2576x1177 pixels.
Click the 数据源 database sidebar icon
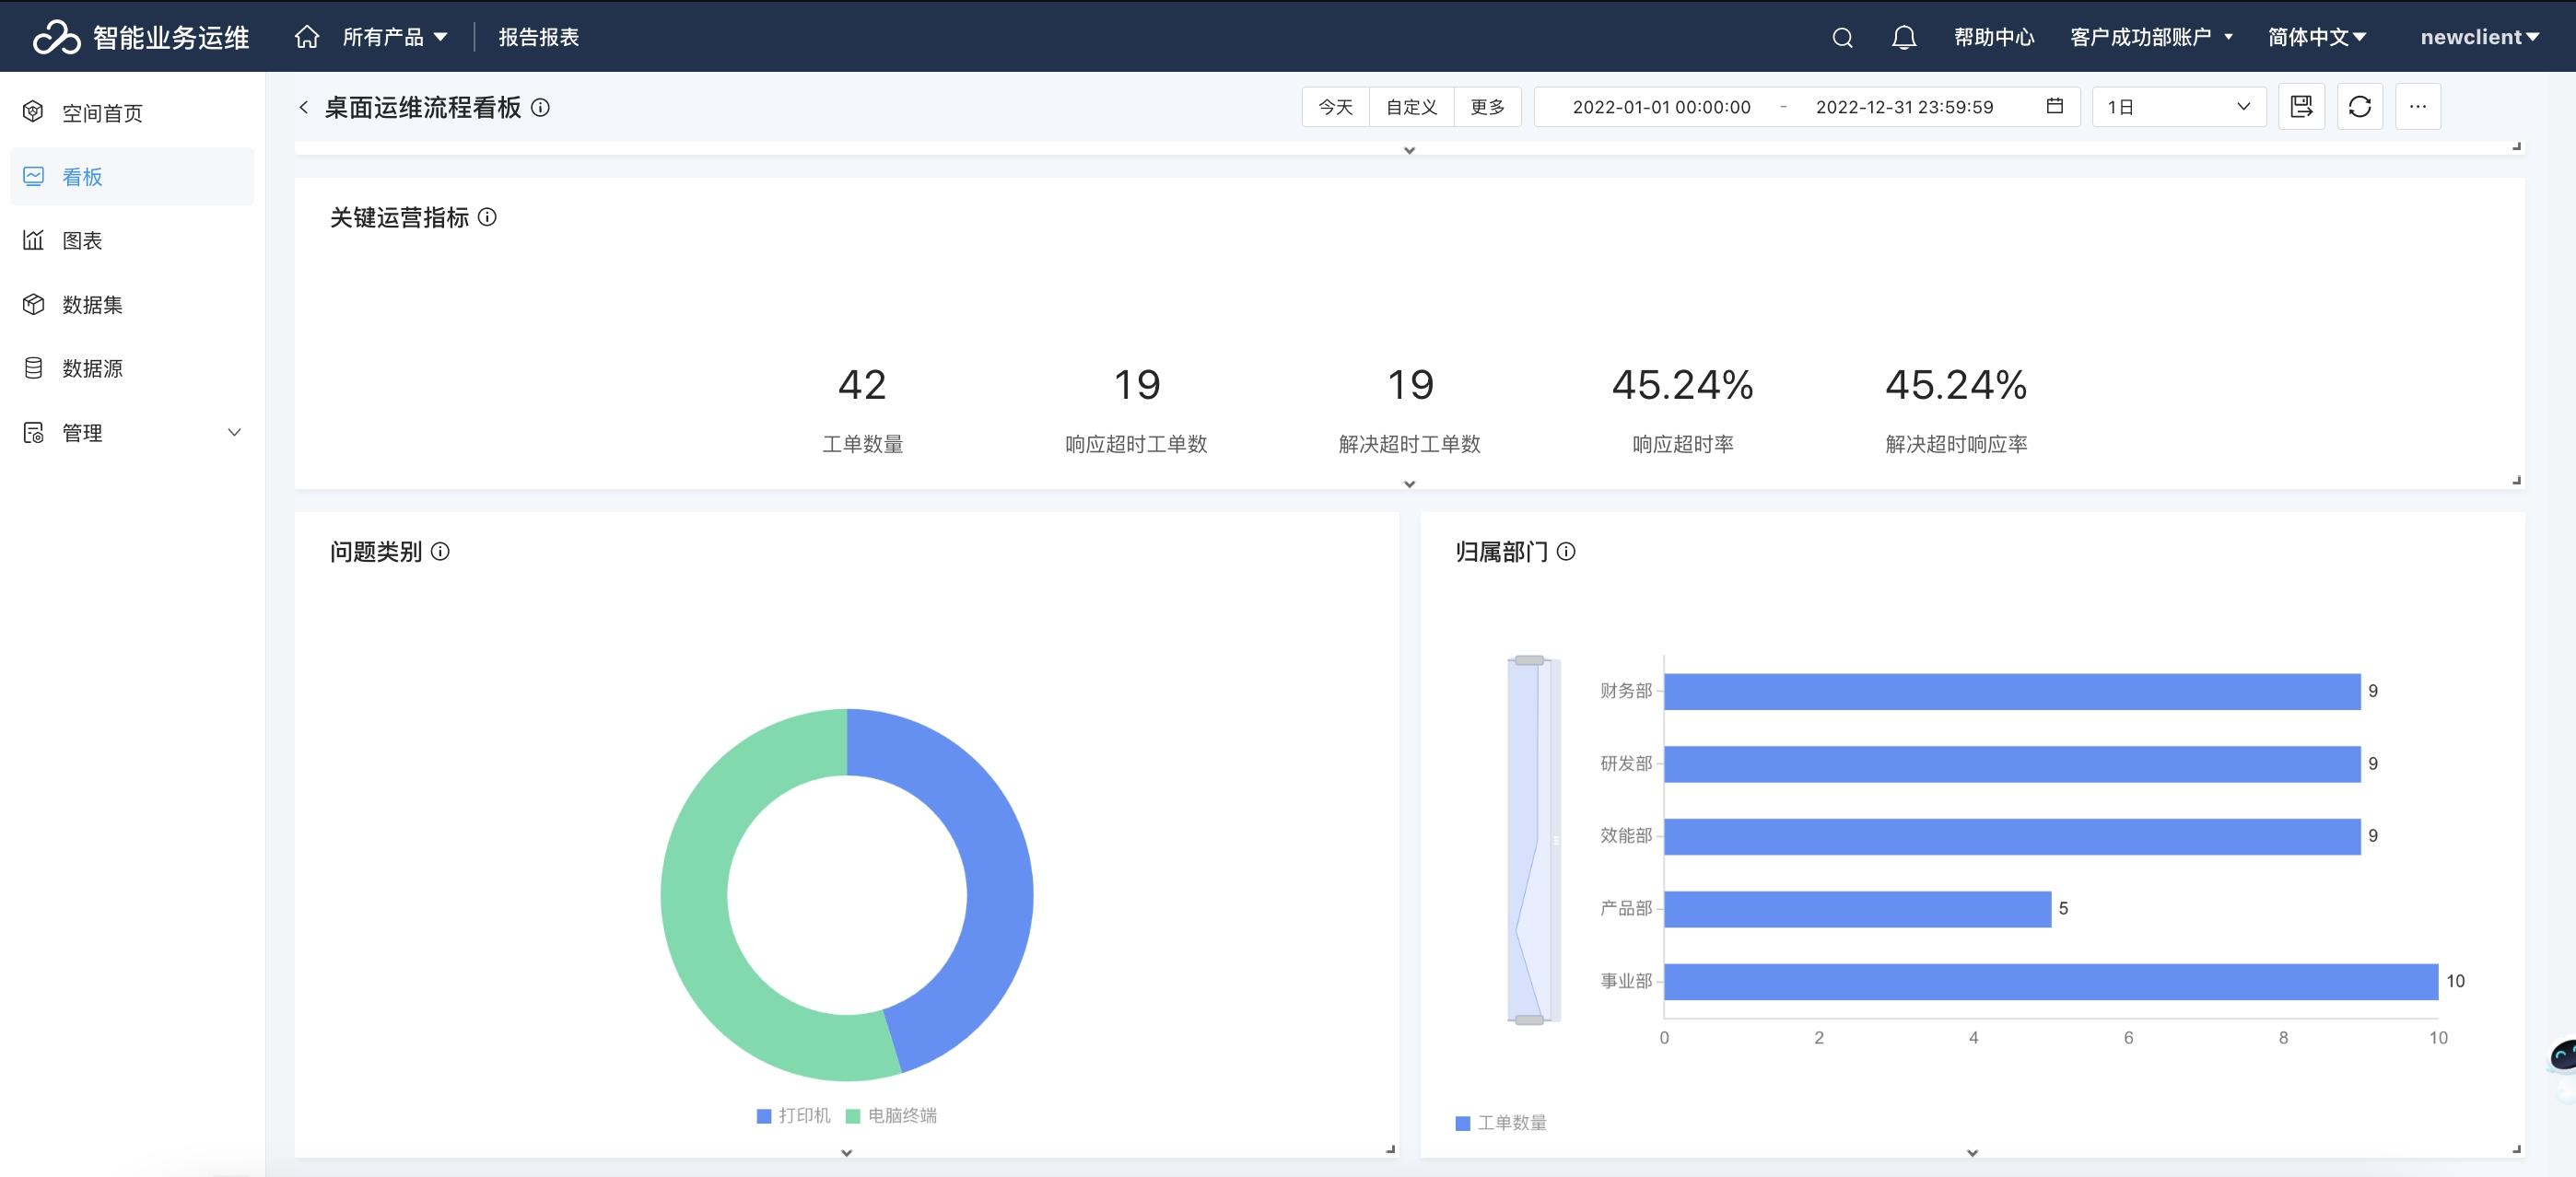pyautogui.click(x=33, y=368)
